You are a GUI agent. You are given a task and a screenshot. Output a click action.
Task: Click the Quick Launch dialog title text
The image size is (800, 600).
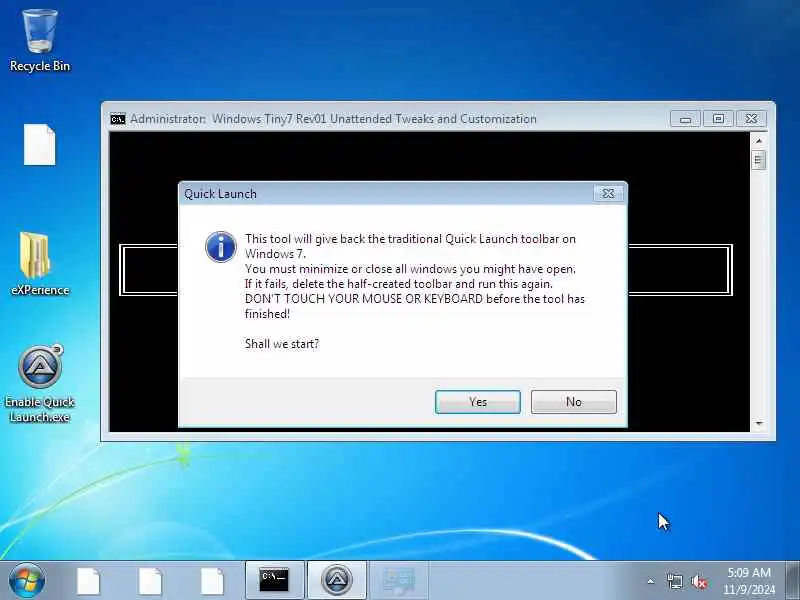pyautogui.click(x=220, y=194)
